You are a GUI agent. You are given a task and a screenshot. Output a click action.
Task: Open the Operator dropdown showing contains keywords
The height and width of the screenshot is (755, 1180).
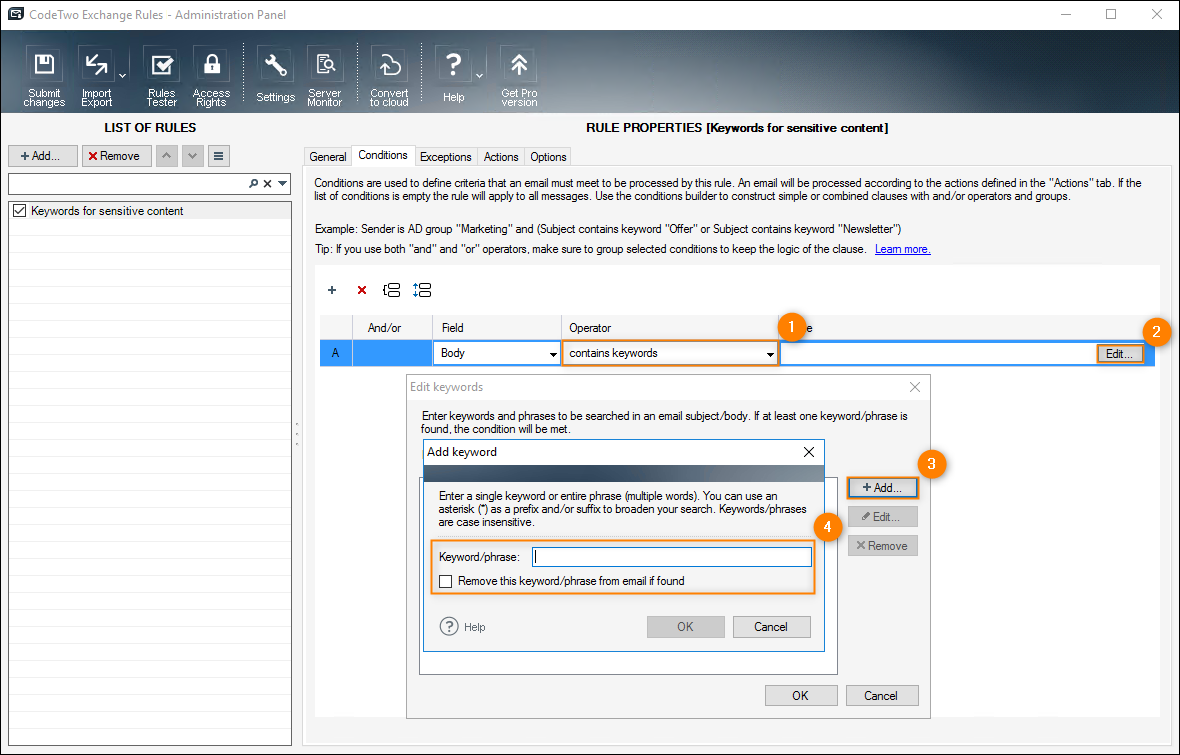670,353
